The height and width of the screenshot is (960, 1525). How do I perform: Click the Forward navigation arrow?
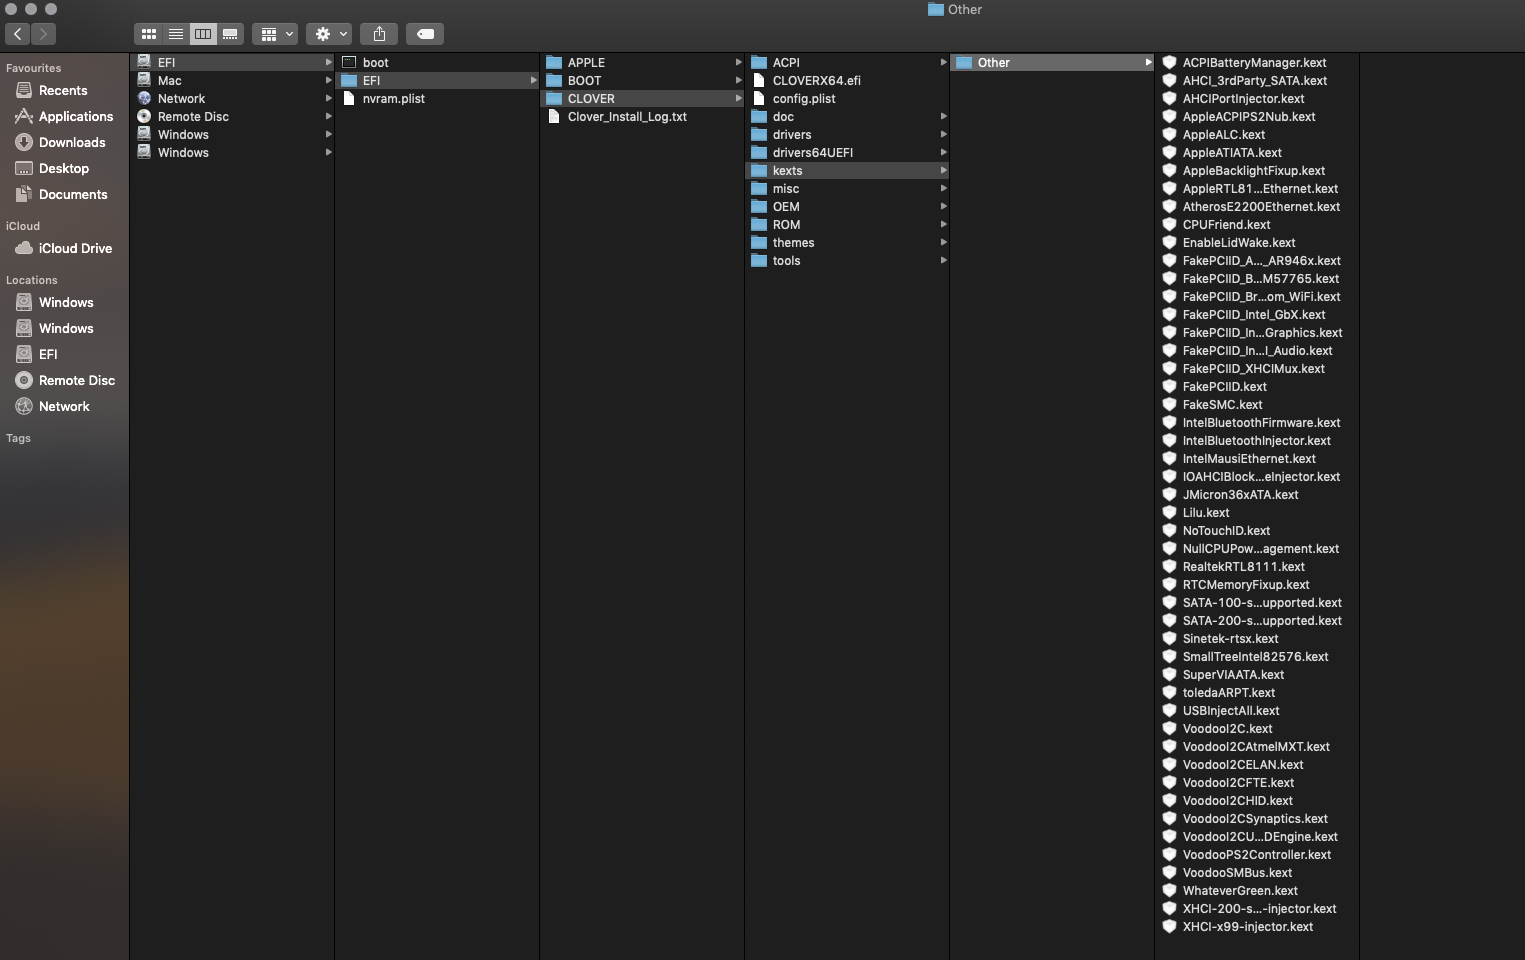43,33
